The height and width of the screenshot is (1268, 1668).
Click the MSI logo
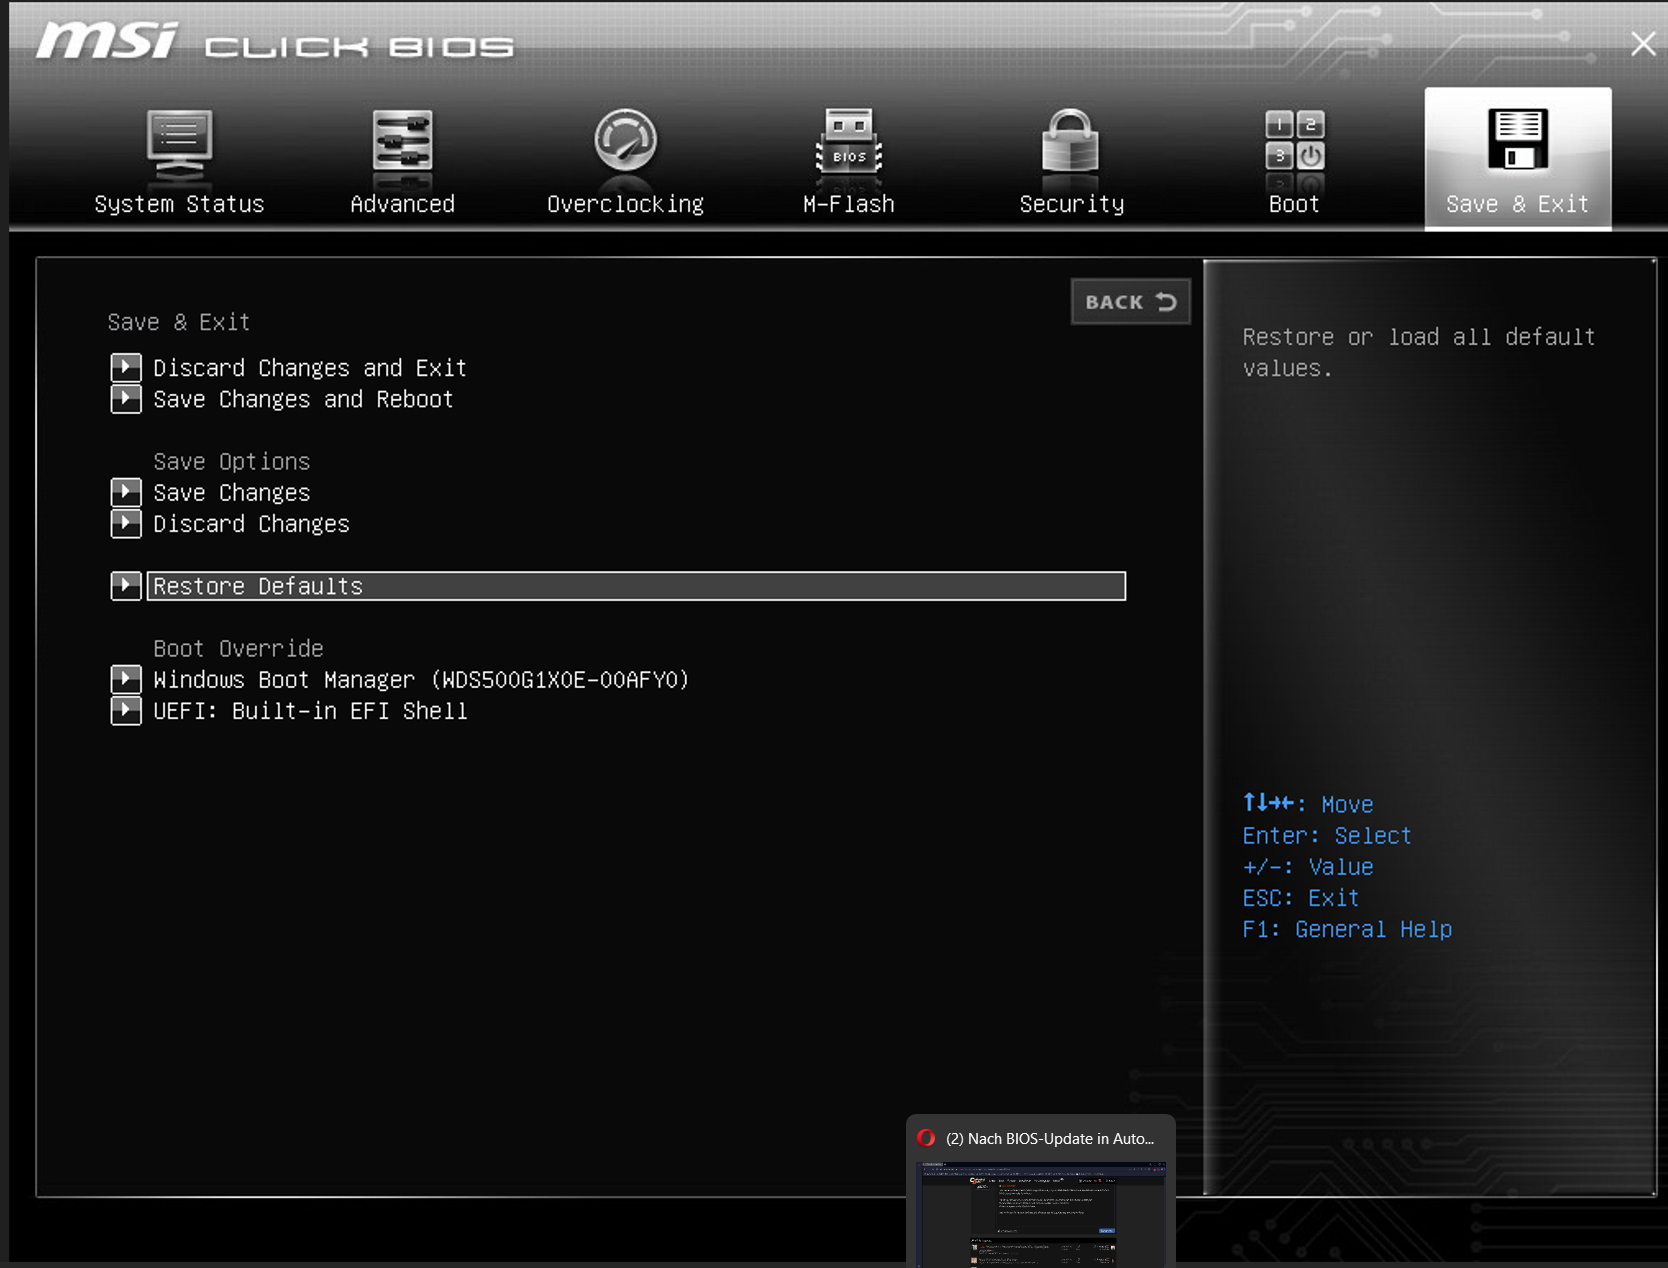pos(107,40)
